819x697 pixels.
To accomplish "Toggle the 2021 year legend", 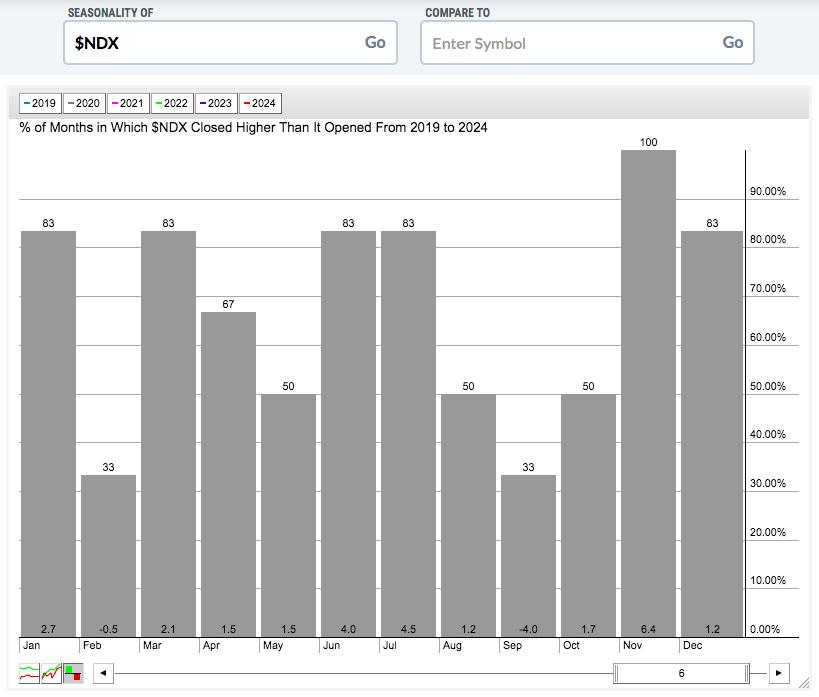I will click(128, 103).
